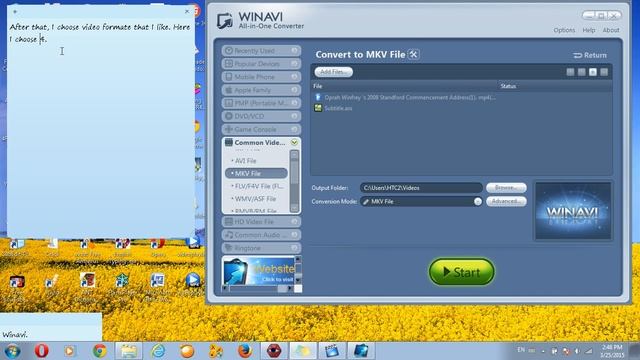The width and height of the screenshot is (640, 360).
Task: Click banner vertical scrollbar down arrow
Action: 298,280
